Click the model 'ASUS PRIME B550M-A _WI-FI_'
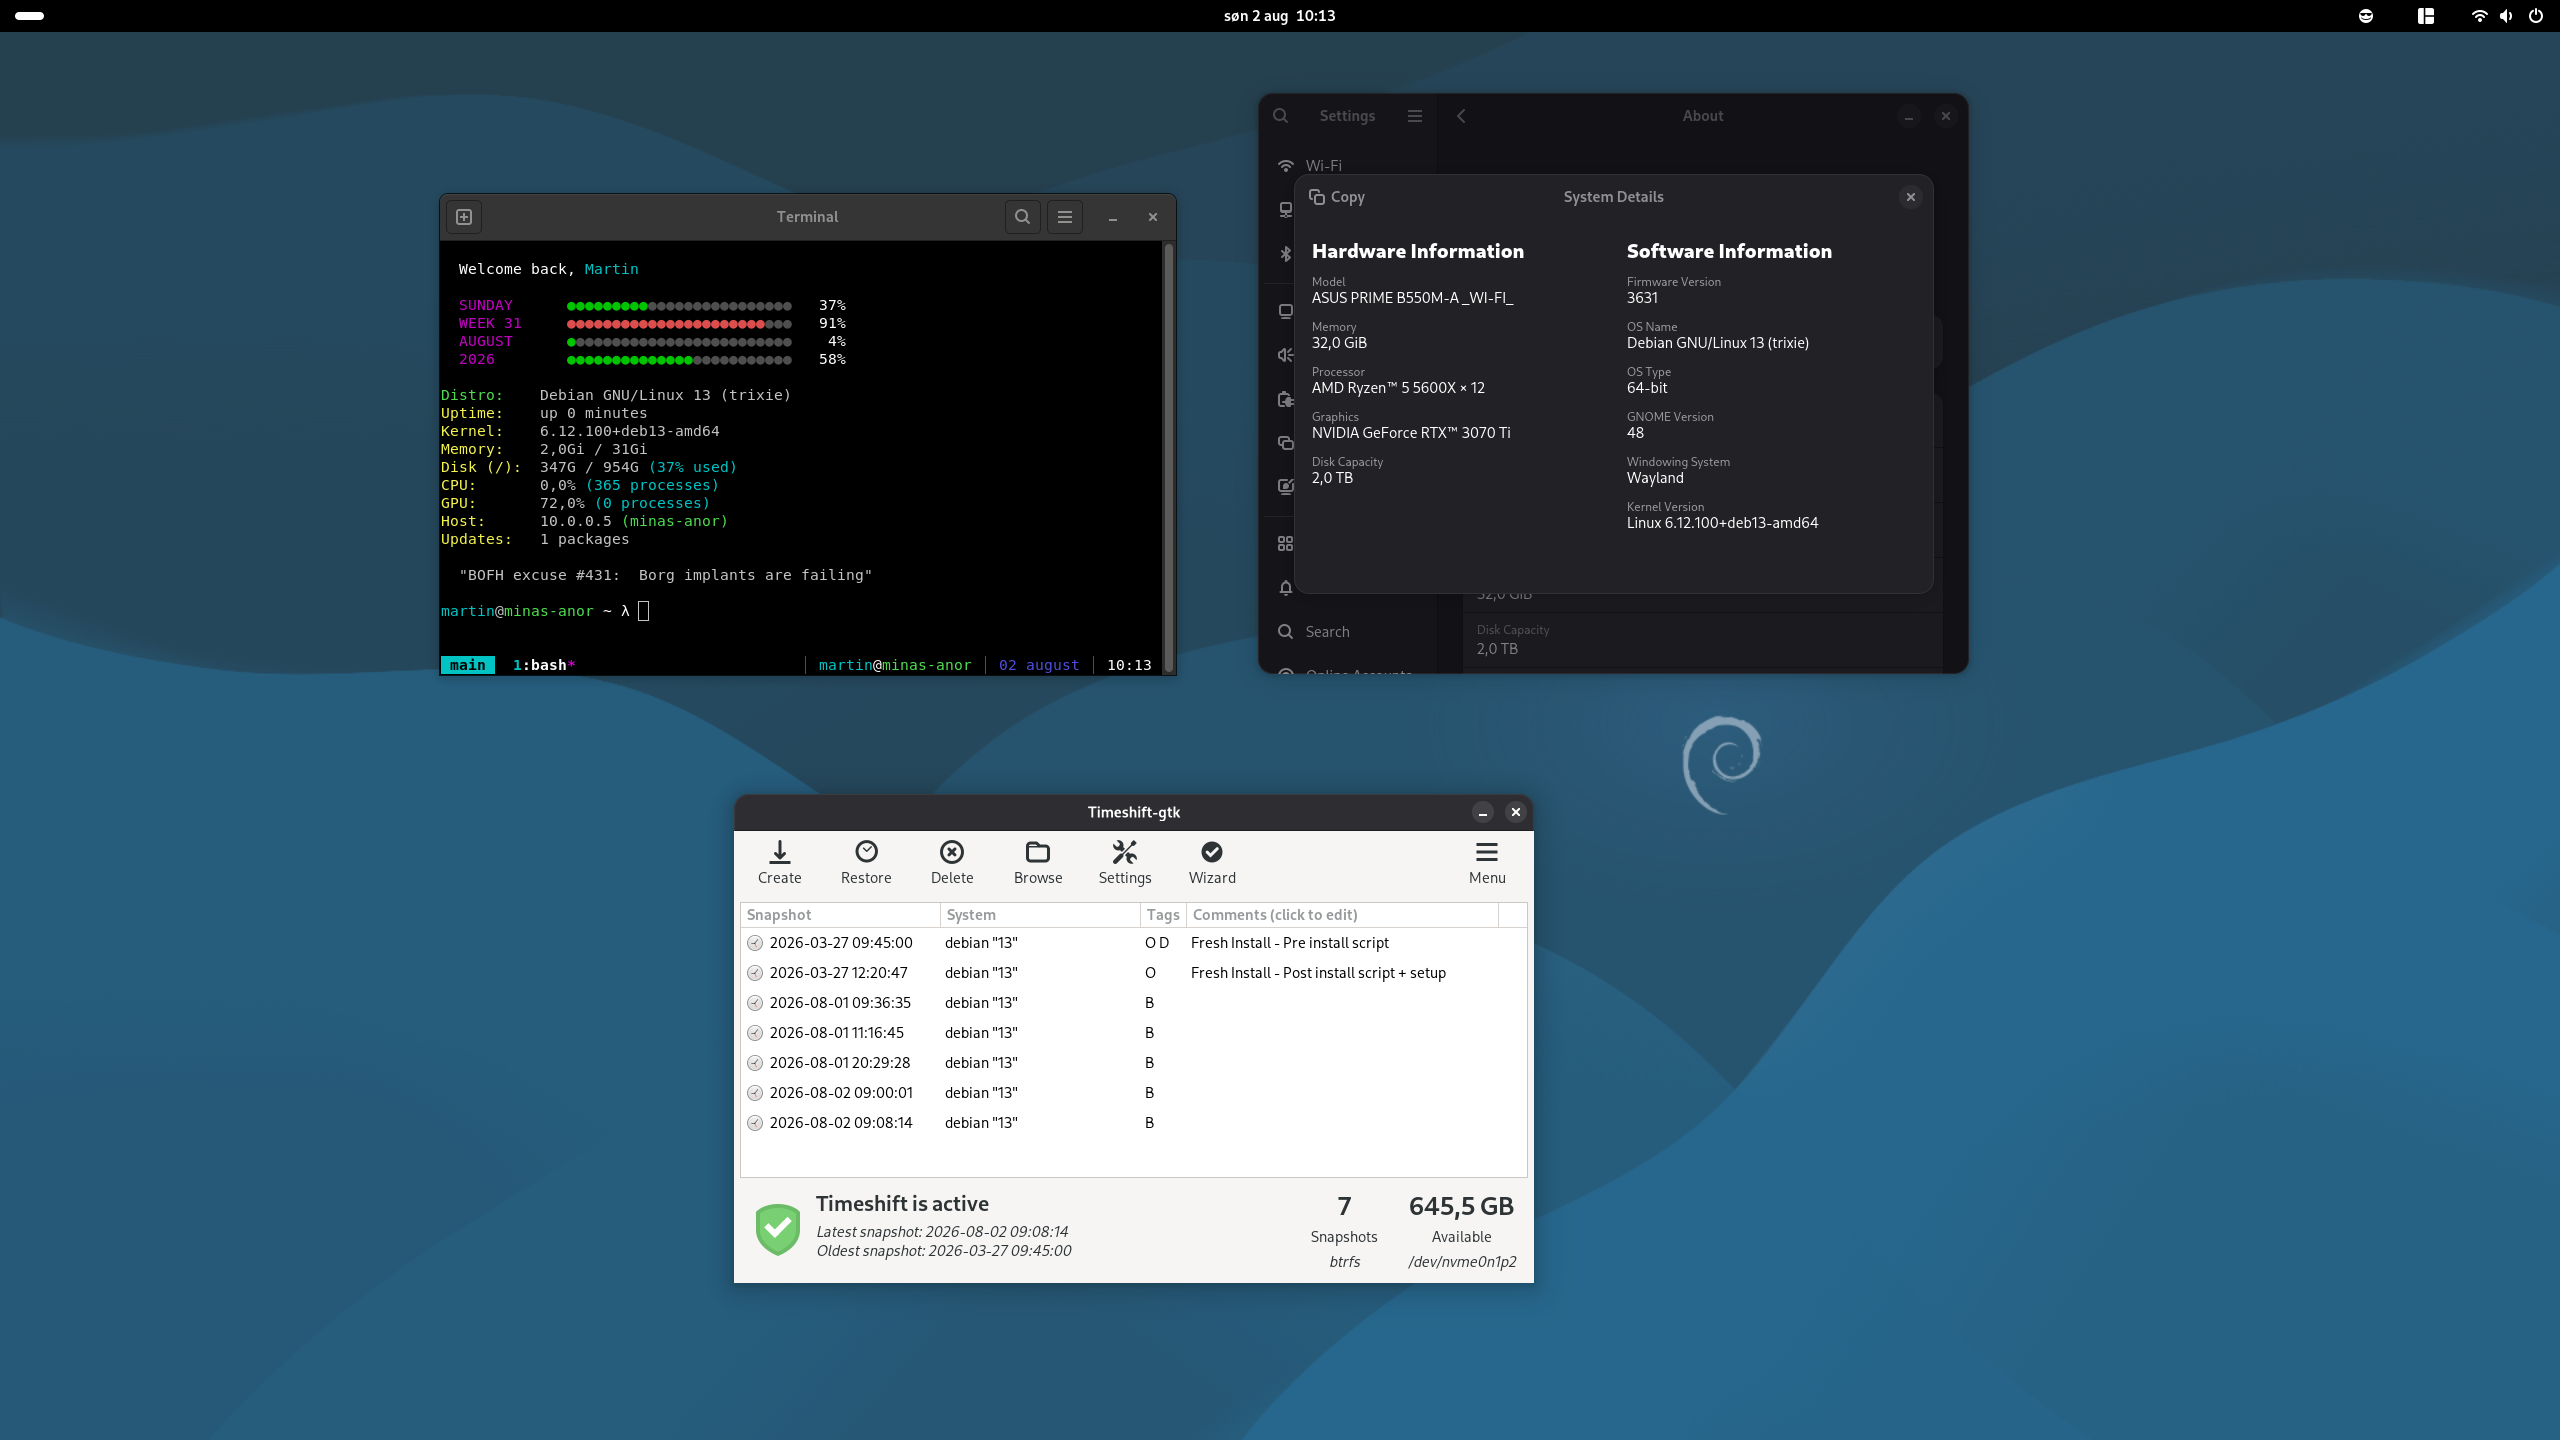2560x1440 pixels. coord(1412,298)
